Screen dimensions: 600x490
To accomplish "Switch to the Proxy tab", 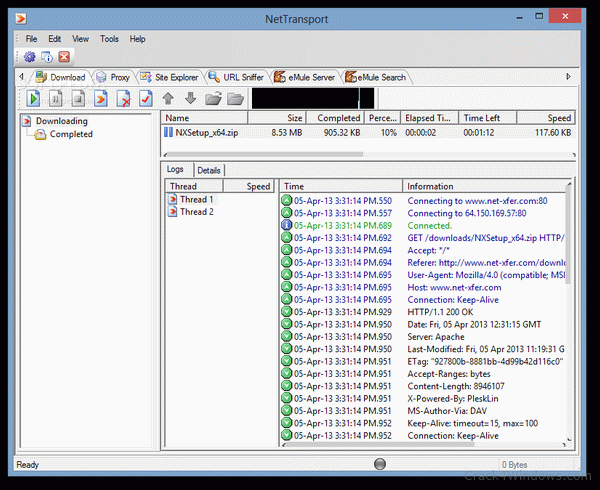I will (x=113, y=77).
